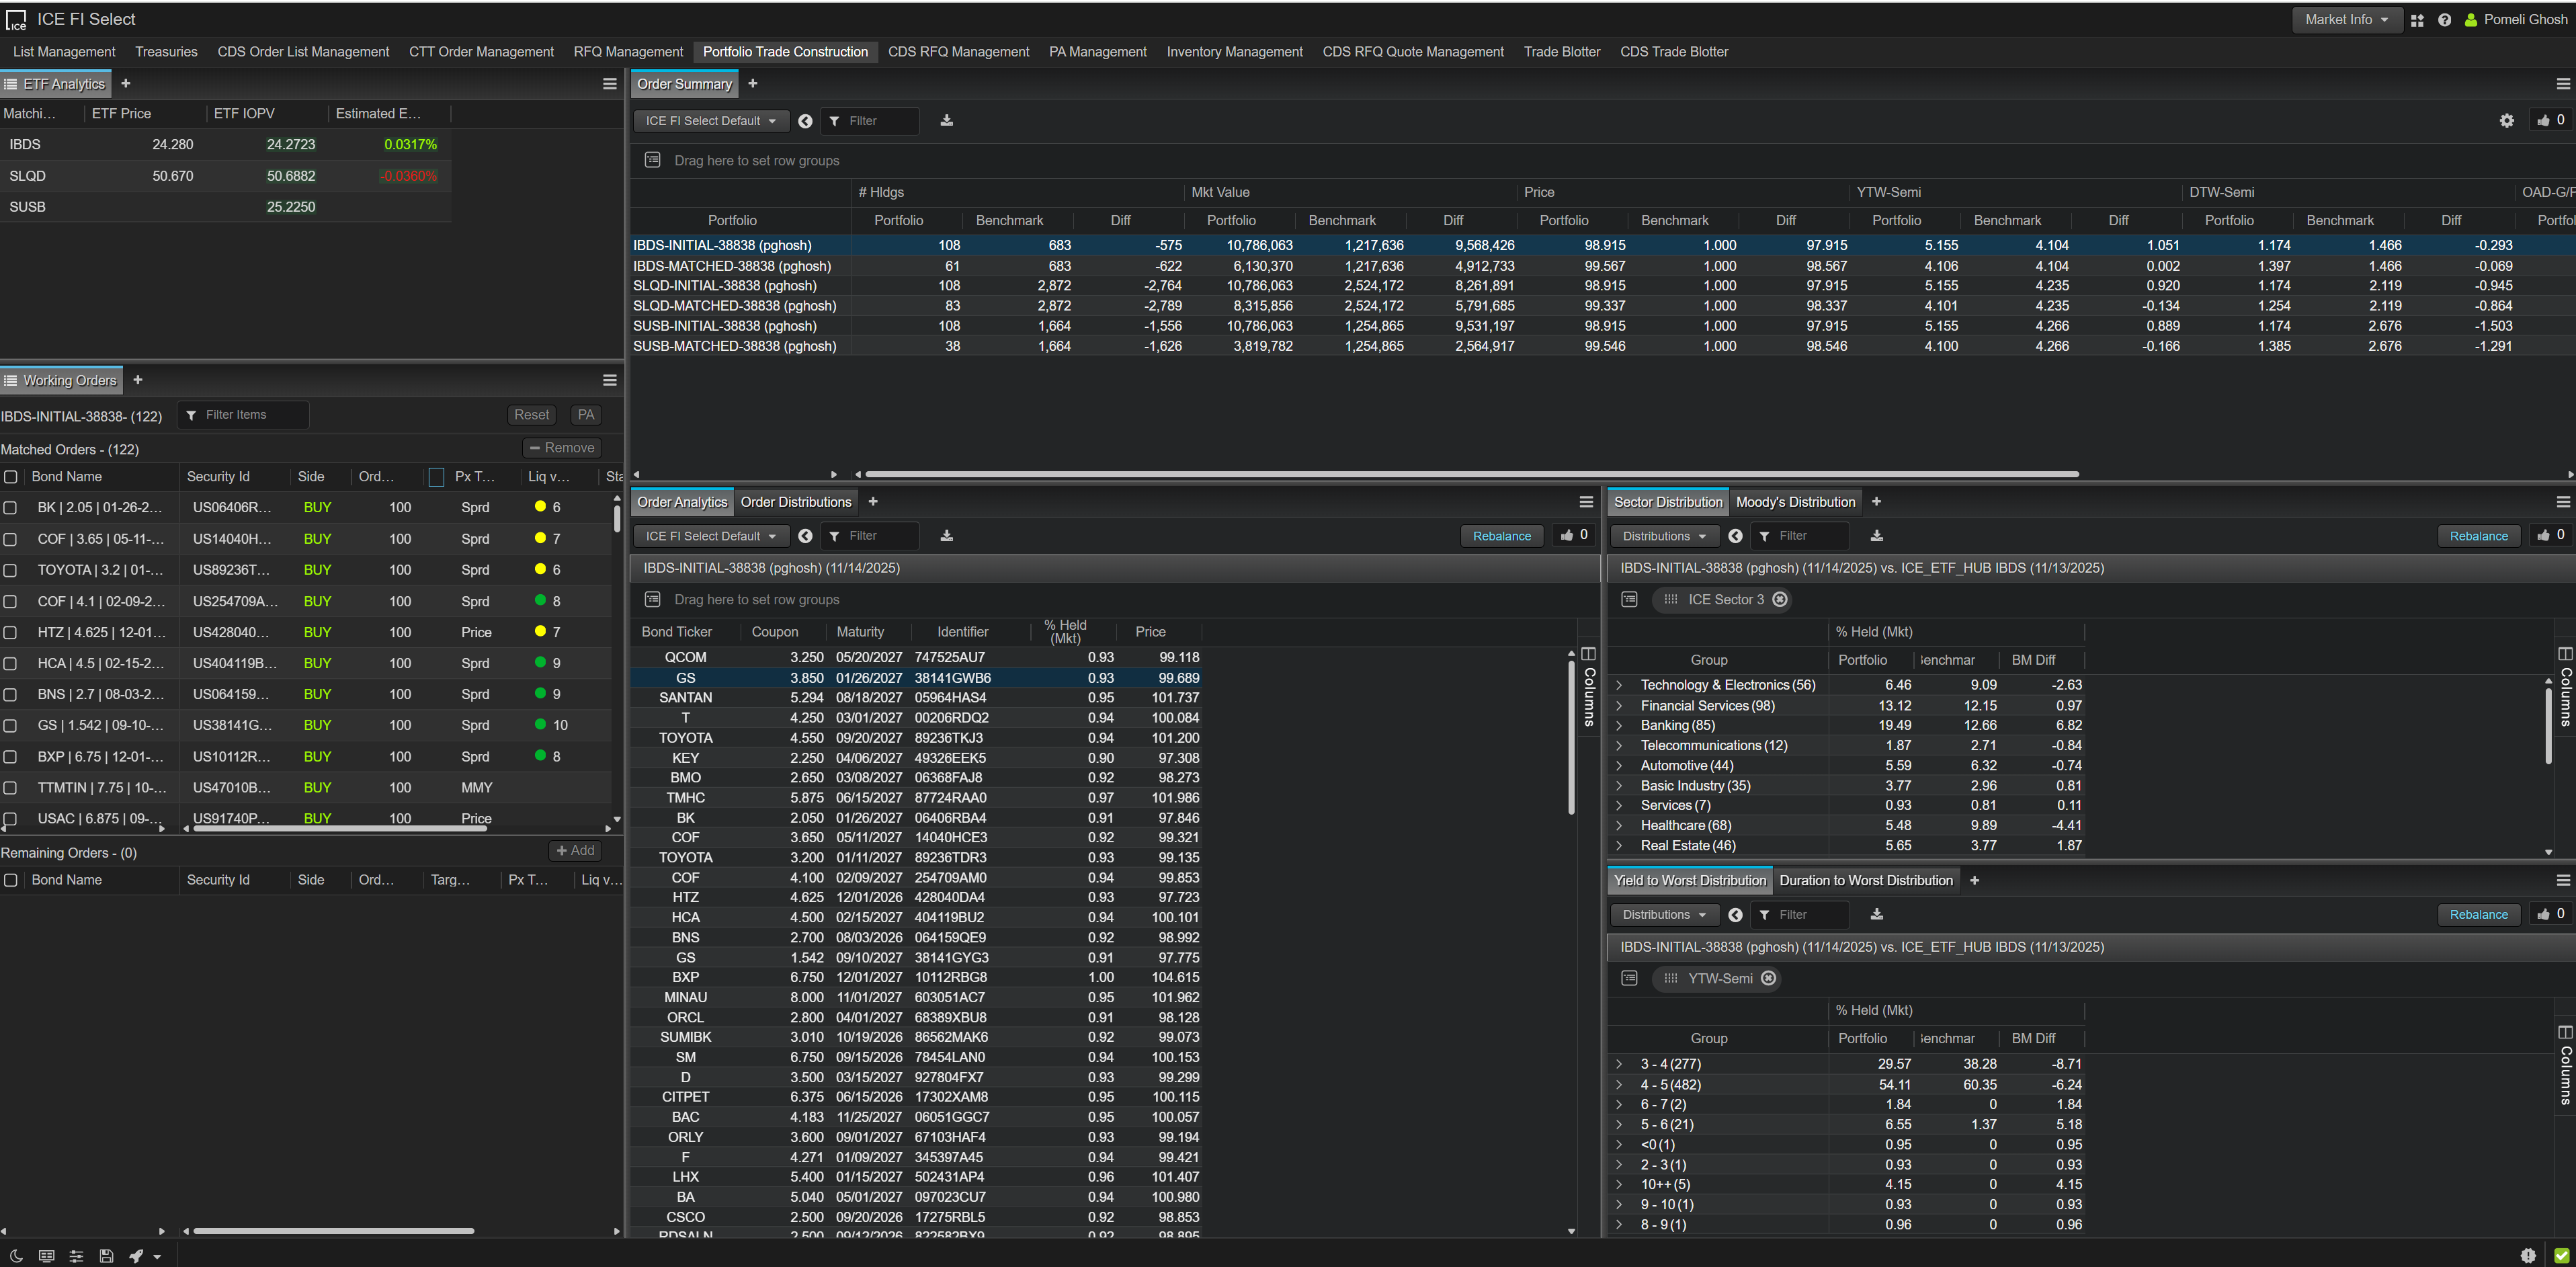The width and height of the screenshot is (2576, 1267).
Task: Open the ICE FI Select Default dropdown
Action: click(710, 120)
